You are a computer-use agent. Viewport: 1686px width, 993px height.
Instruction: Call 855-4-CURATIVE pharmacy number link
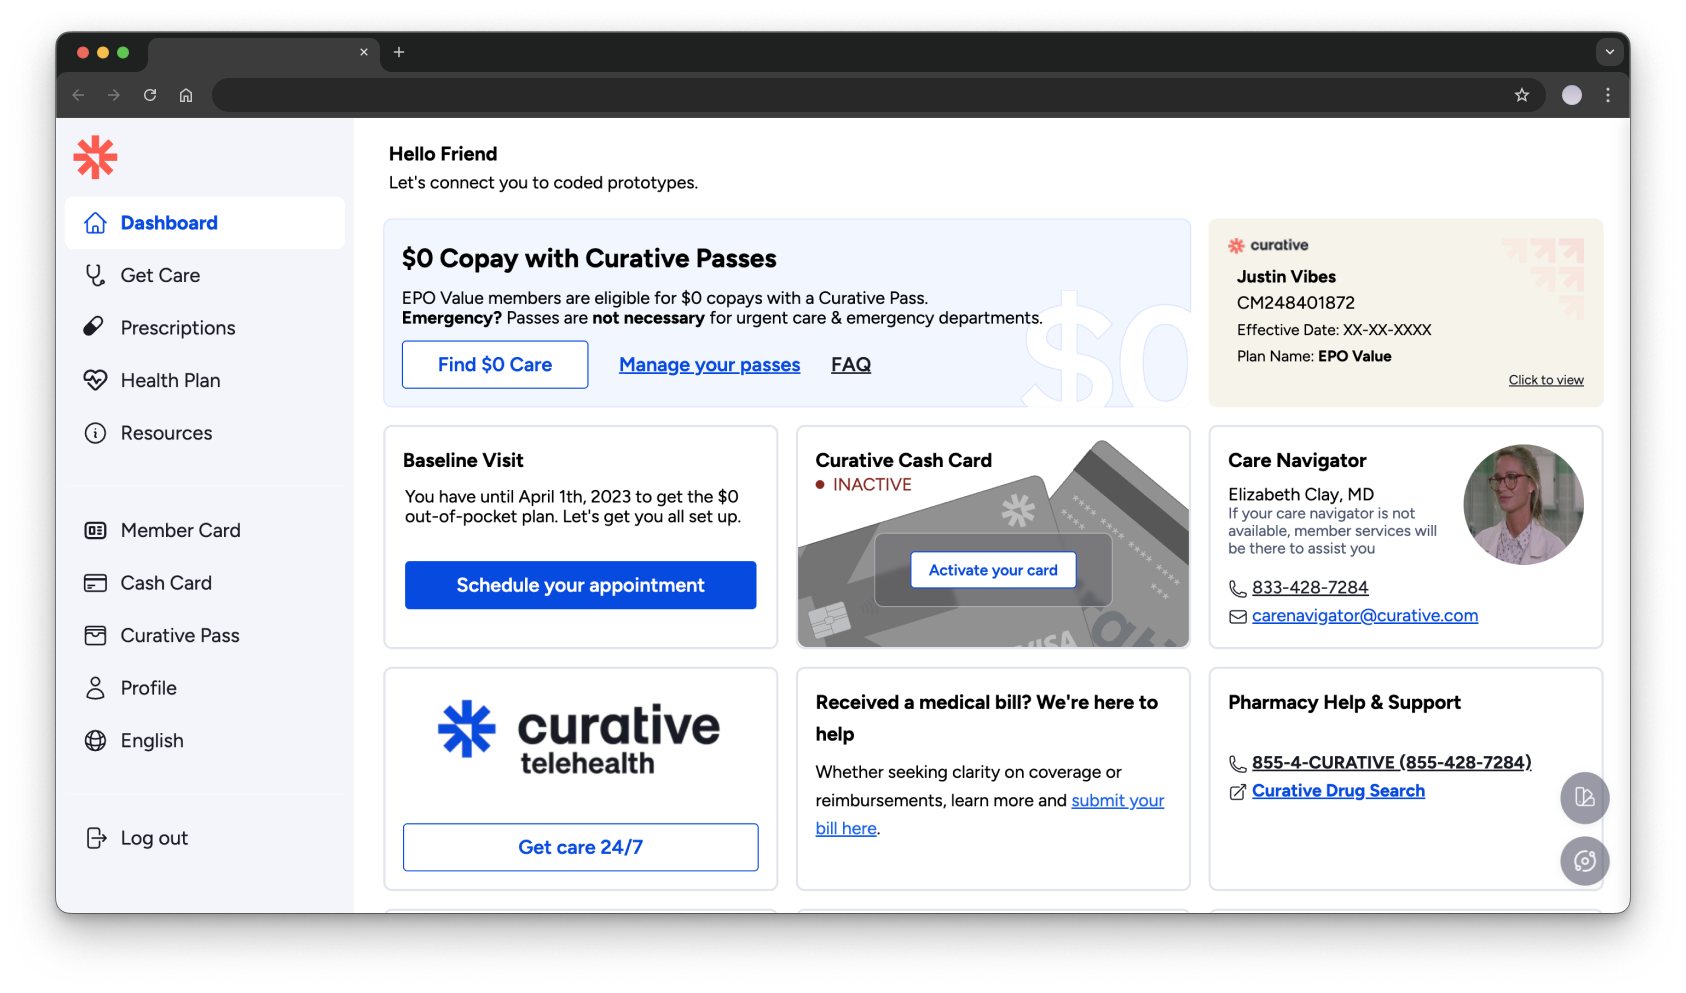tap(1391, 763)
